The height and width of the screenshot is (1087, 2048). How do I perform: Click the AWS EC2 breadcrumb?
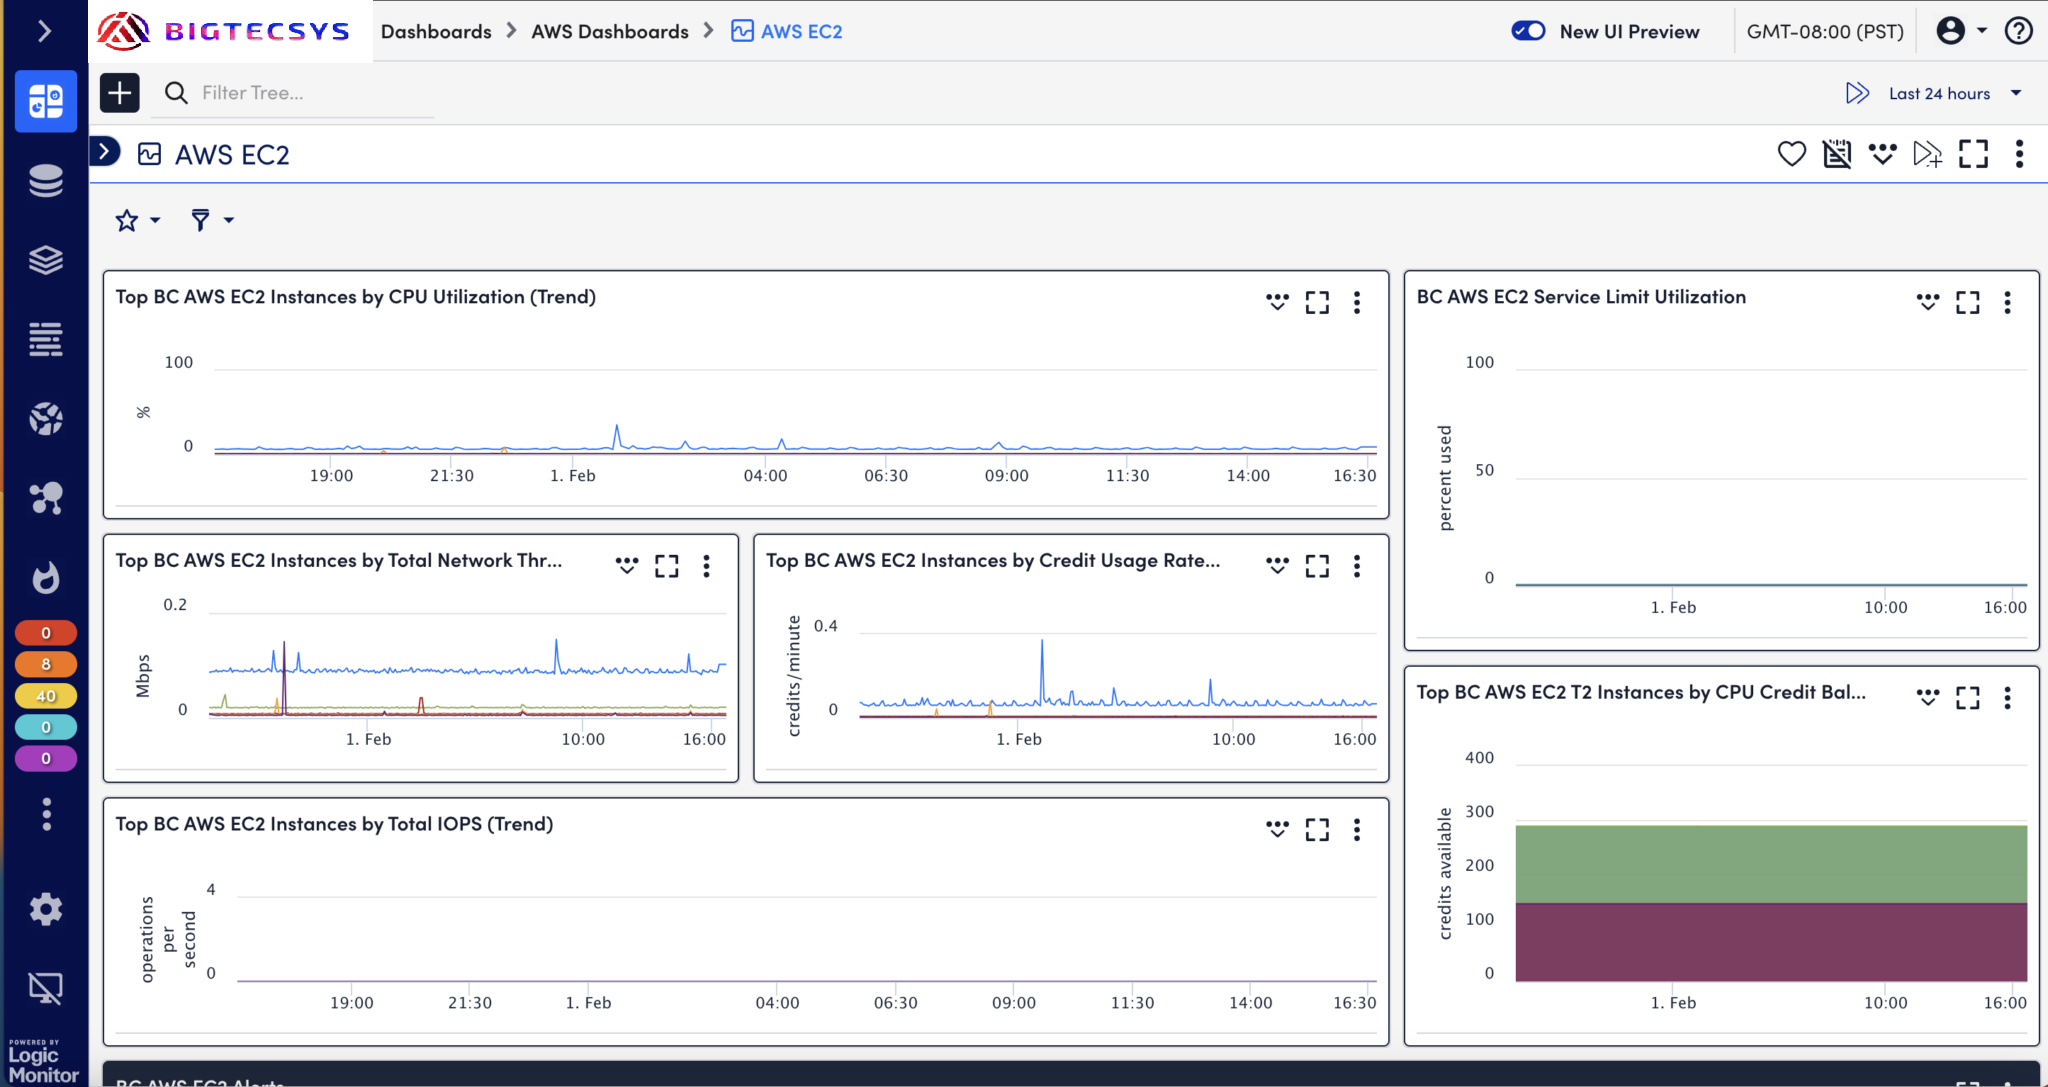pyautogui.click(x=787, y=31)
